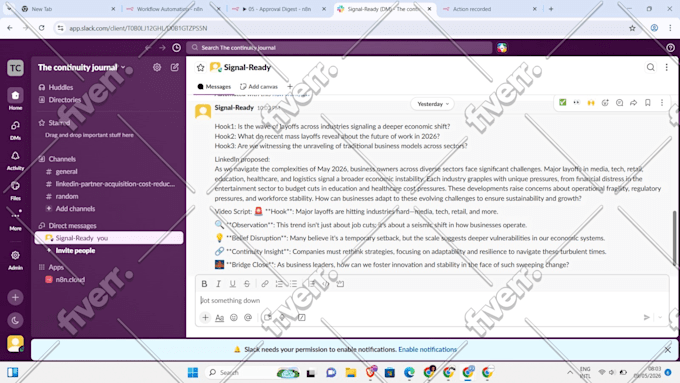The image size is (680, 383).
Task: Click the composer attach plus button
Action: (205, 318)
